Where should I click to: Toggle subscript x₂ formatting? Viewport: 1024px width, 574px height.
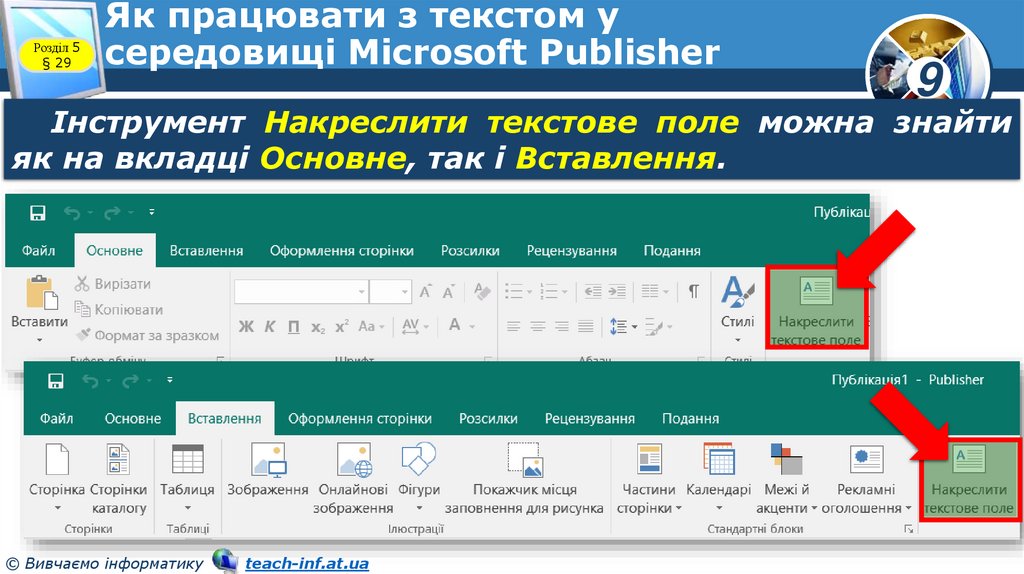(x=317, y=327)
